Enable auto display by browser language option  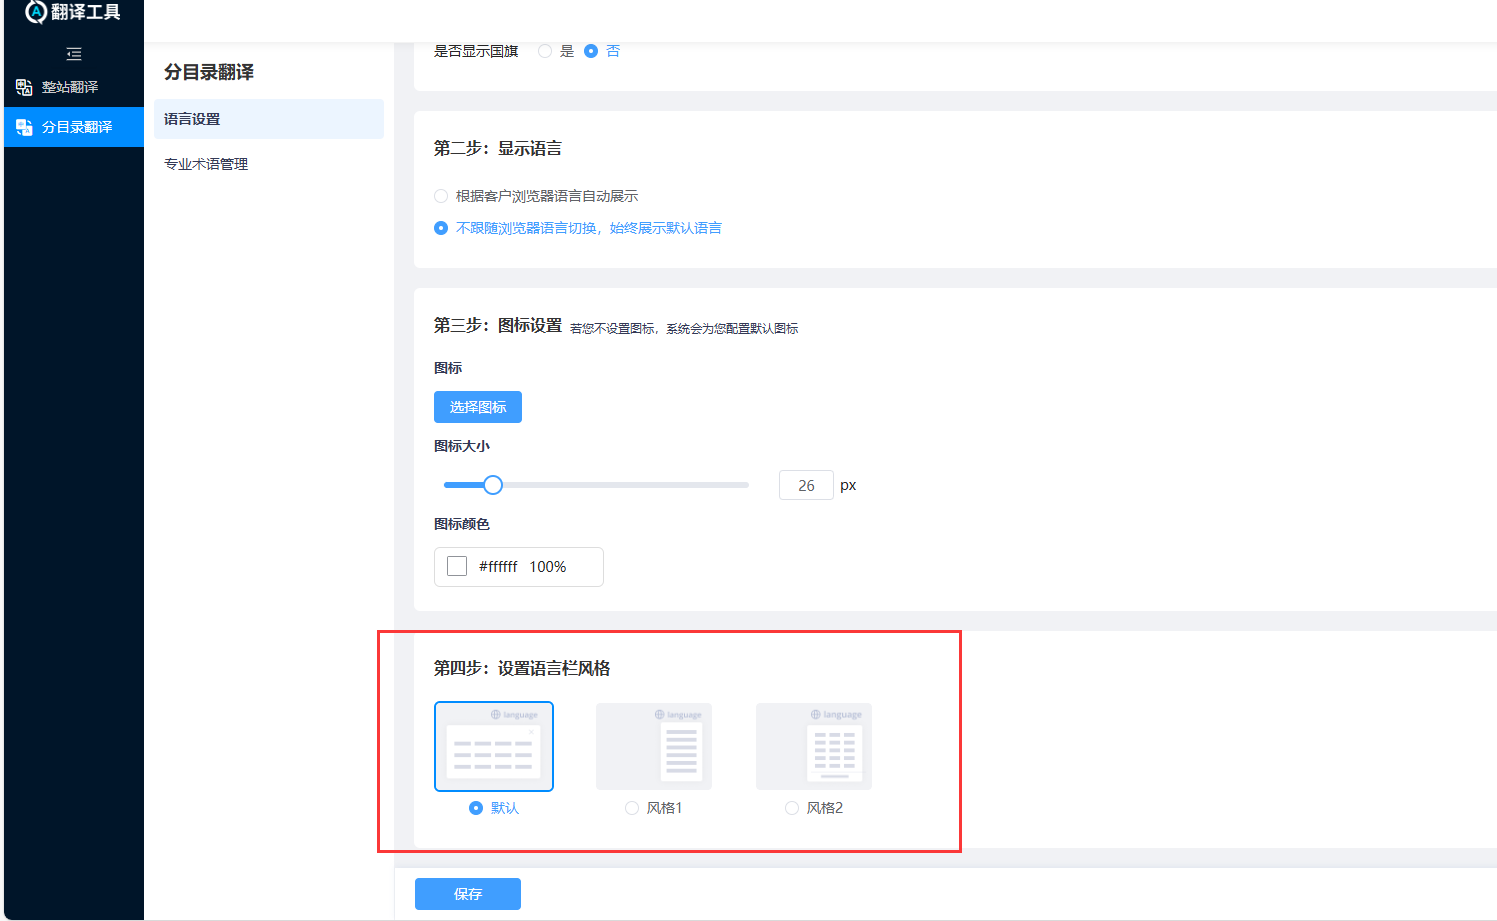[x=441, y=196]
